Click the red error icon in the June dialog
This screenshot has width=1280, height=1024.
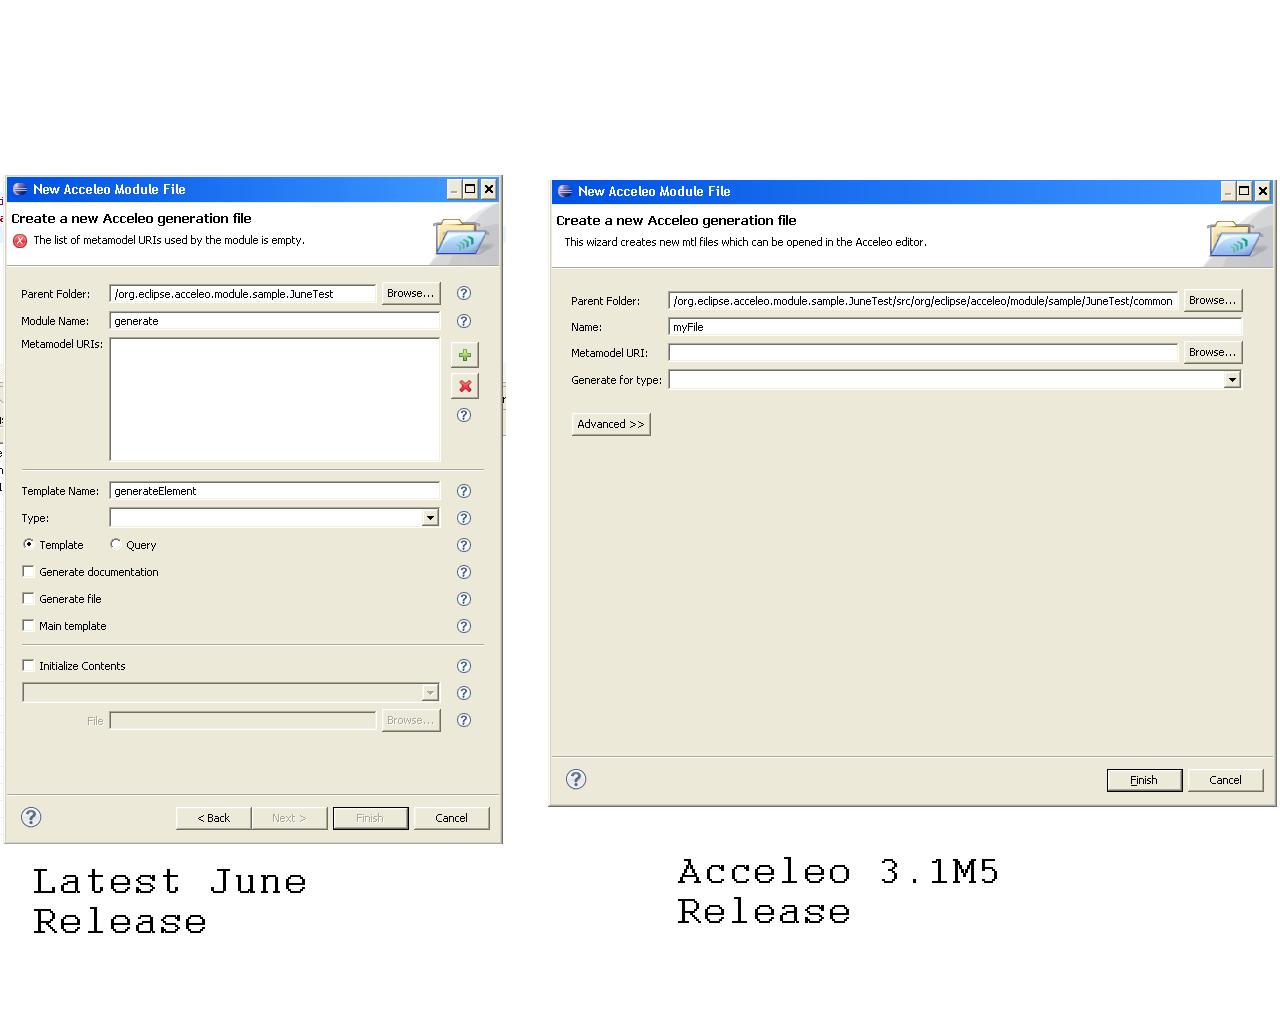pyautogui.click(x=20, y=241)
